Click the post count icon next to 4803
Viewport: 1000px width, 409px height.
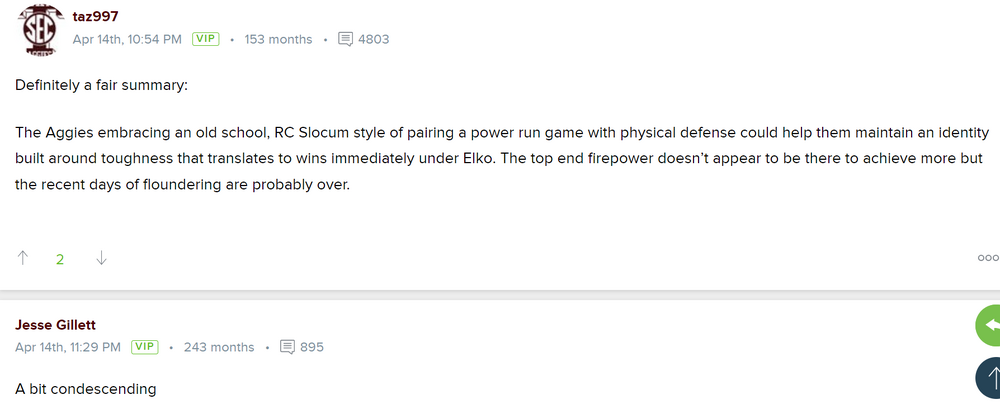(x=346, y=39)
